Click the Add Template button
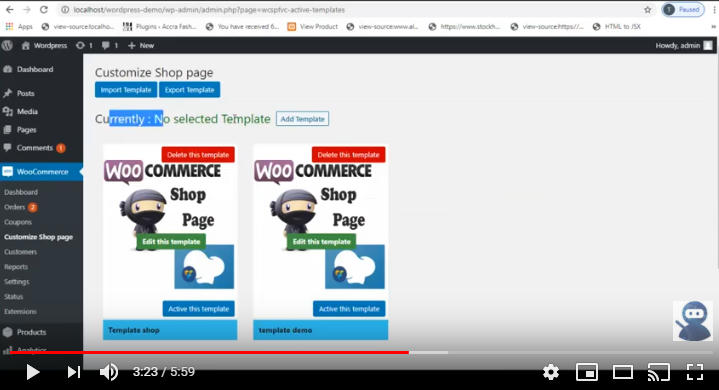 302,119
